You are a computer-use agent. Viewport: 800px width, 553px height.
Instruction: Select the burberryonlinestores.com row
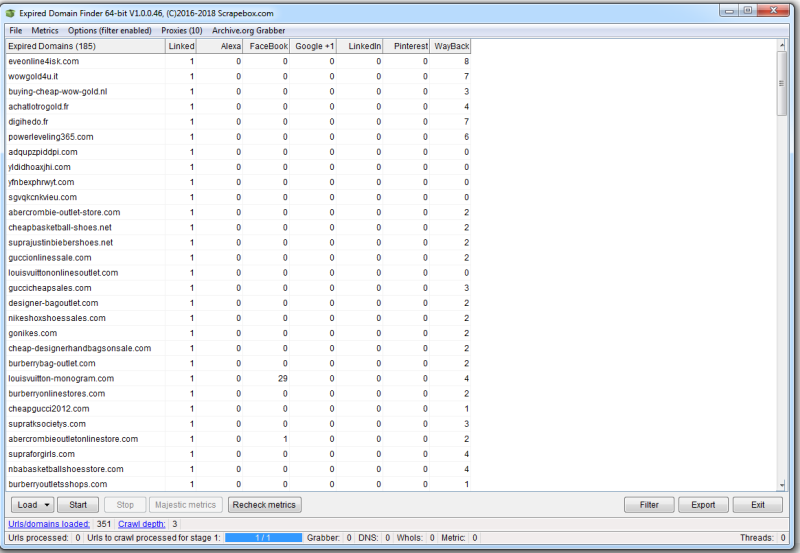(238, 394)
